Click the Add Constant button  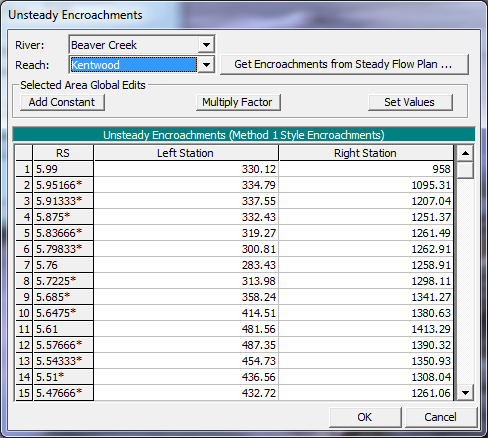[62, 102]
